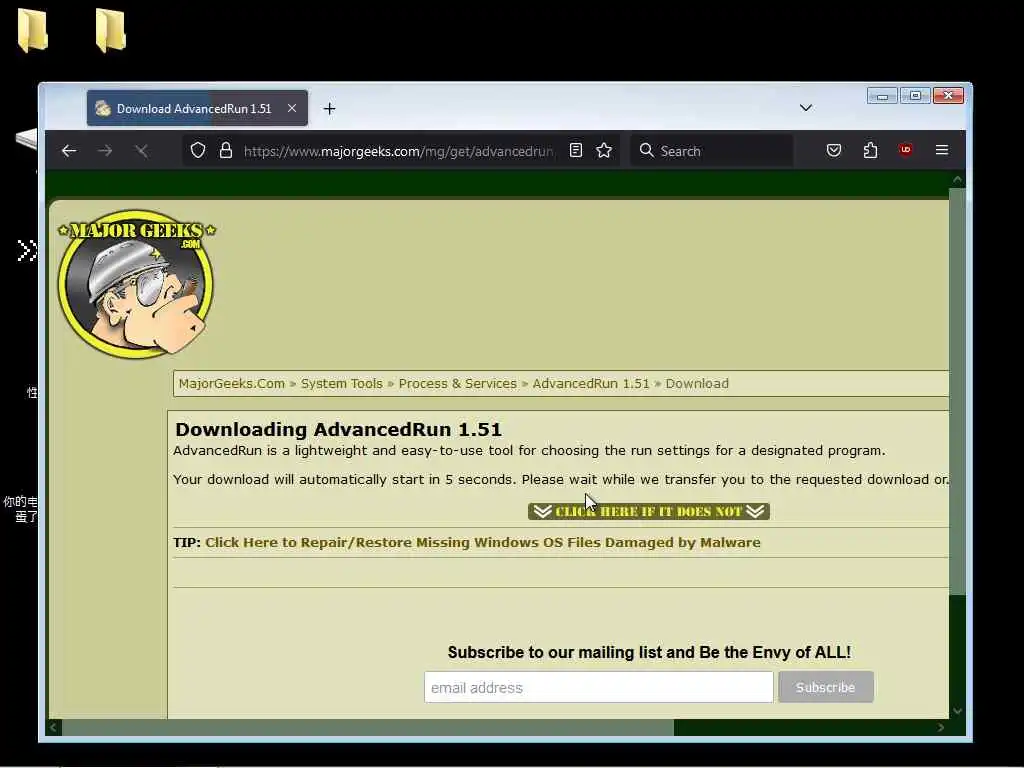The height and width of the screenshot is (768, 1024).
Task: Save page to Pocket icon
Action: tap(834, 151)
